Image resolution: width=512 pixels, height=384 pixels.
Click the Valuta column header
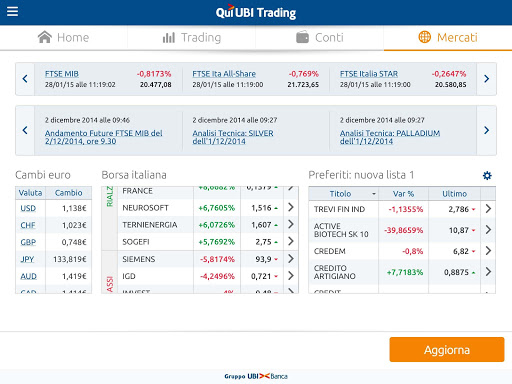coord(30,193)
